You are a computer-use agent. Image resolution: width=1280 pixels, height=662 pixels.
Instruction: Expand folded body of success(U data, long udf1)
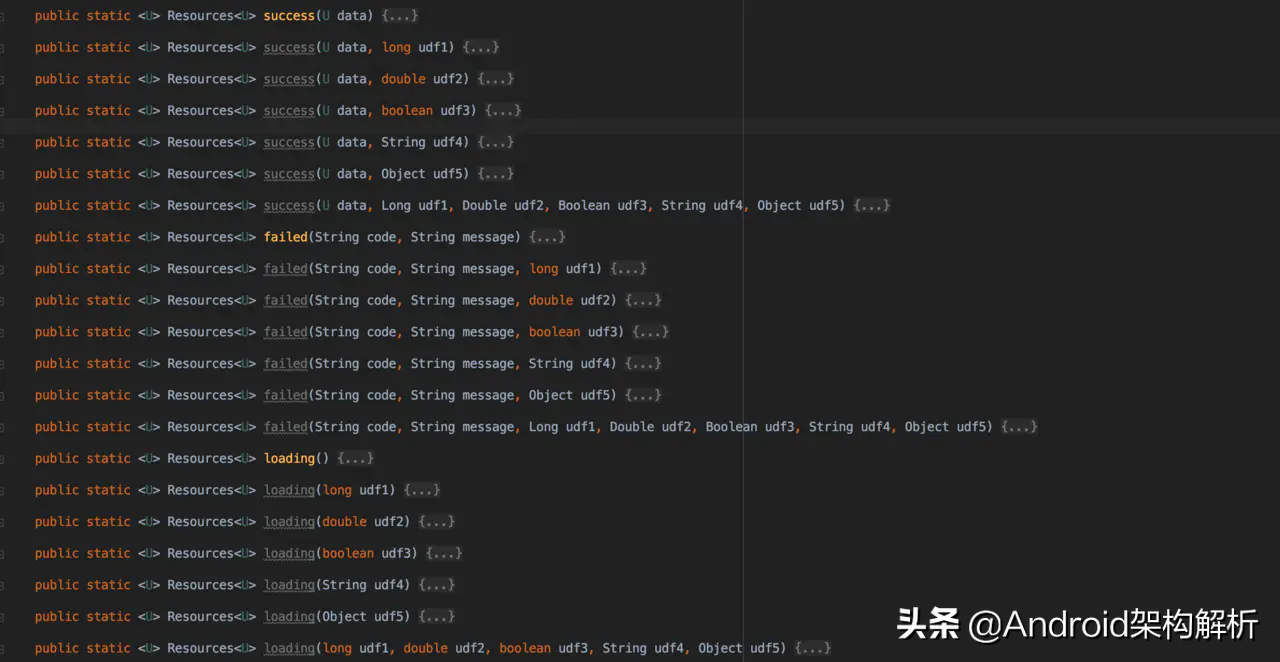click(481, 48)
